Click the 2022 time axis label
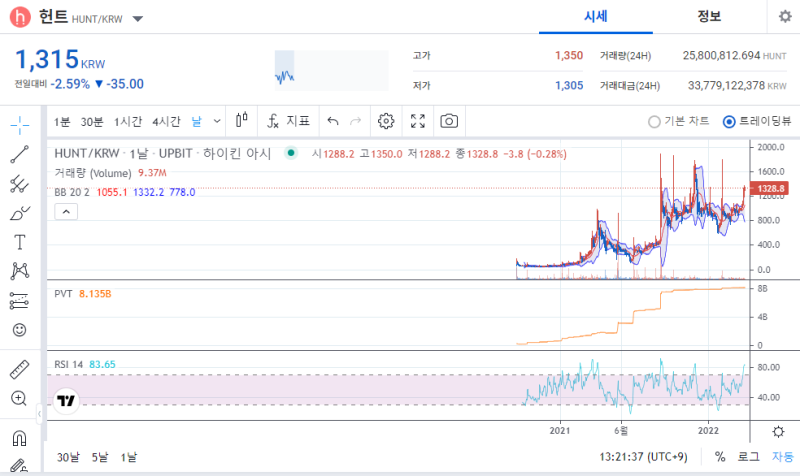The image size is (800, 476). tap(708, 431)
